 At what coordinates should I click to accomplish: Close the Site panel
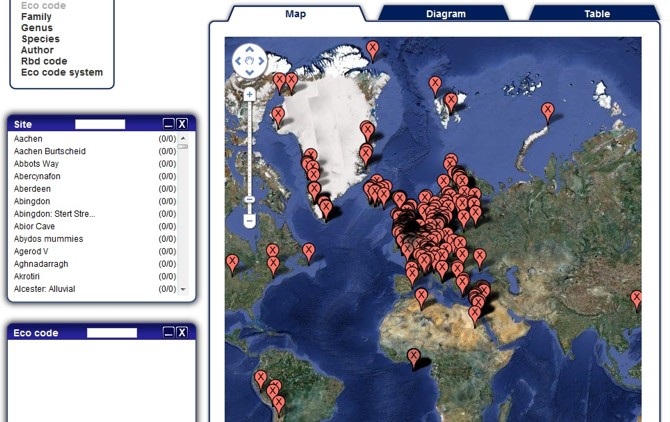(182, 124)
